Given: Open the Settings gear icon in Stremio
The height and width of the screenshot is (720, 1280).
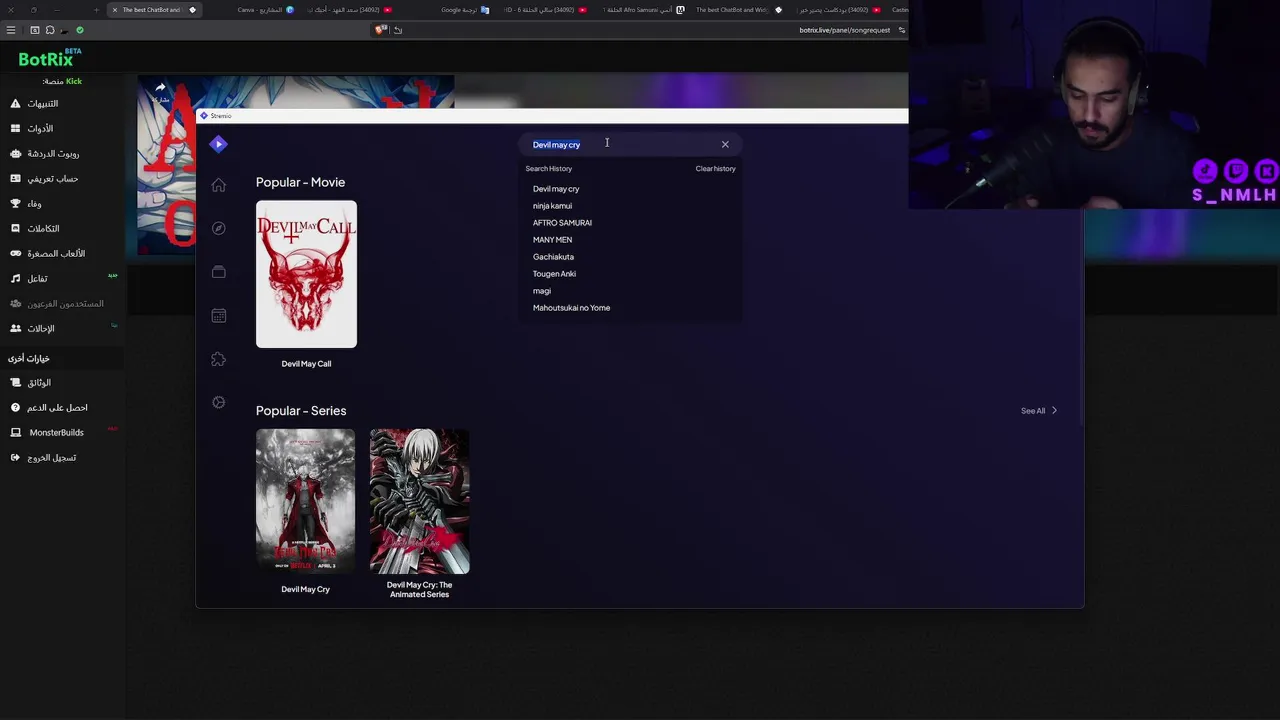Looking at the screenshot, I should [219, 402].
